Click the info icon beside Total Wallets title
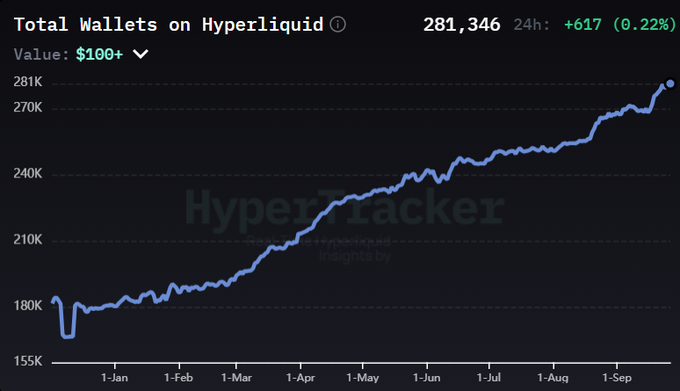680x391 pixels. click(x=337, y=24)
